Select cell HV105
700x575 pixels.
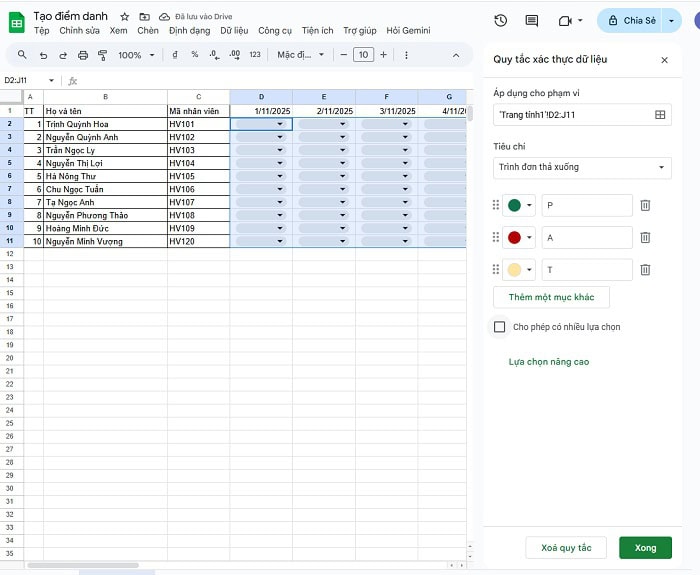pos(199,176)
